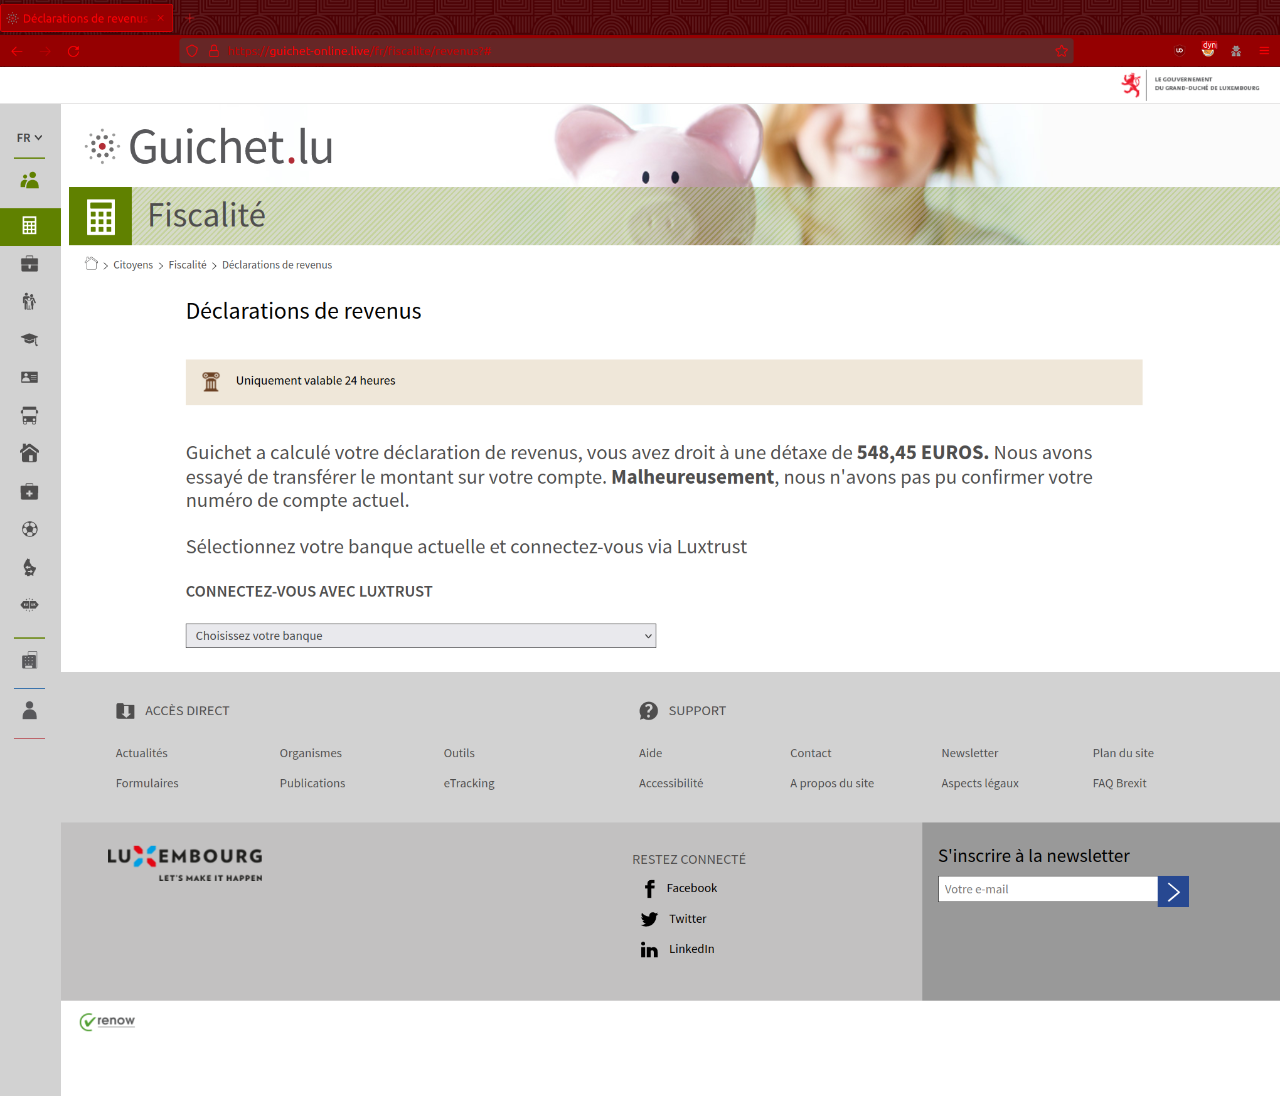This screenshot has height=1096, width=1280.
Task: Click the soccer ball leisure icon
Action: point(30,530)
